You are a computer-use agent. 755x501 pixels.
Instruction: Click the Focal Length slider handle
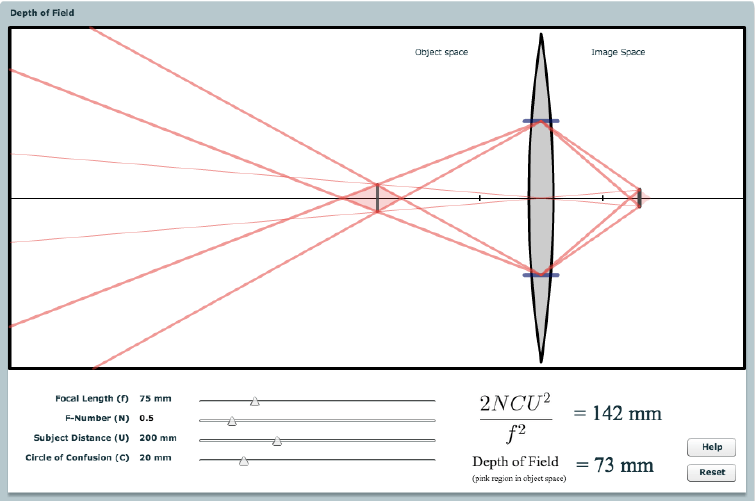click(x=255, y=401)
